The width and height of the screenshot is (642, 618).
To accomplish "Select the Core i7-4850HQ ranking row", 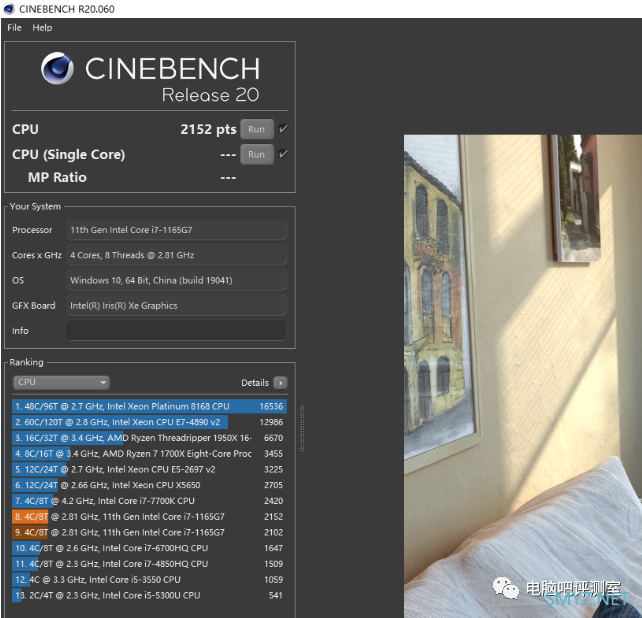I will 149,564.
